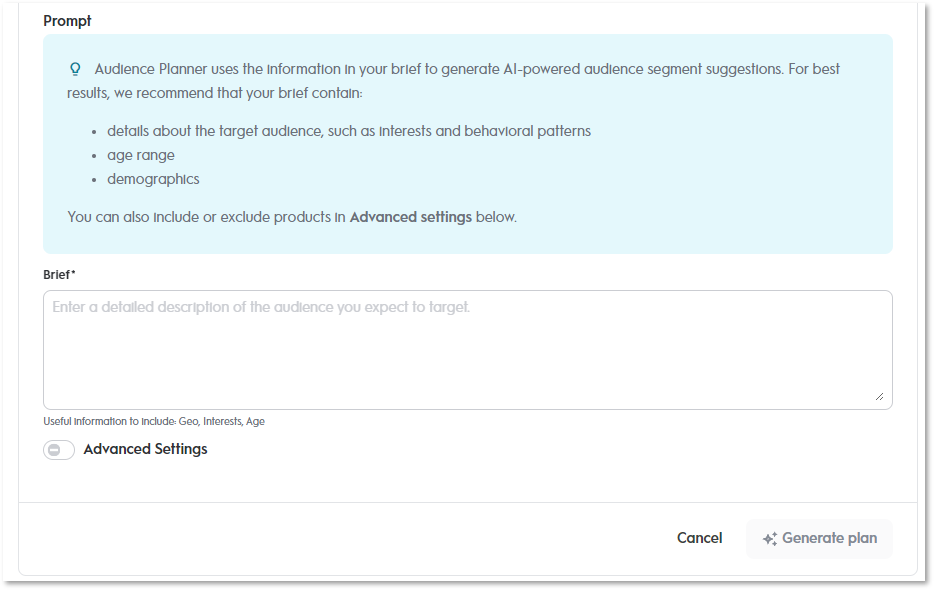Click the "details about the target audience" bullet

pos(348,131)
